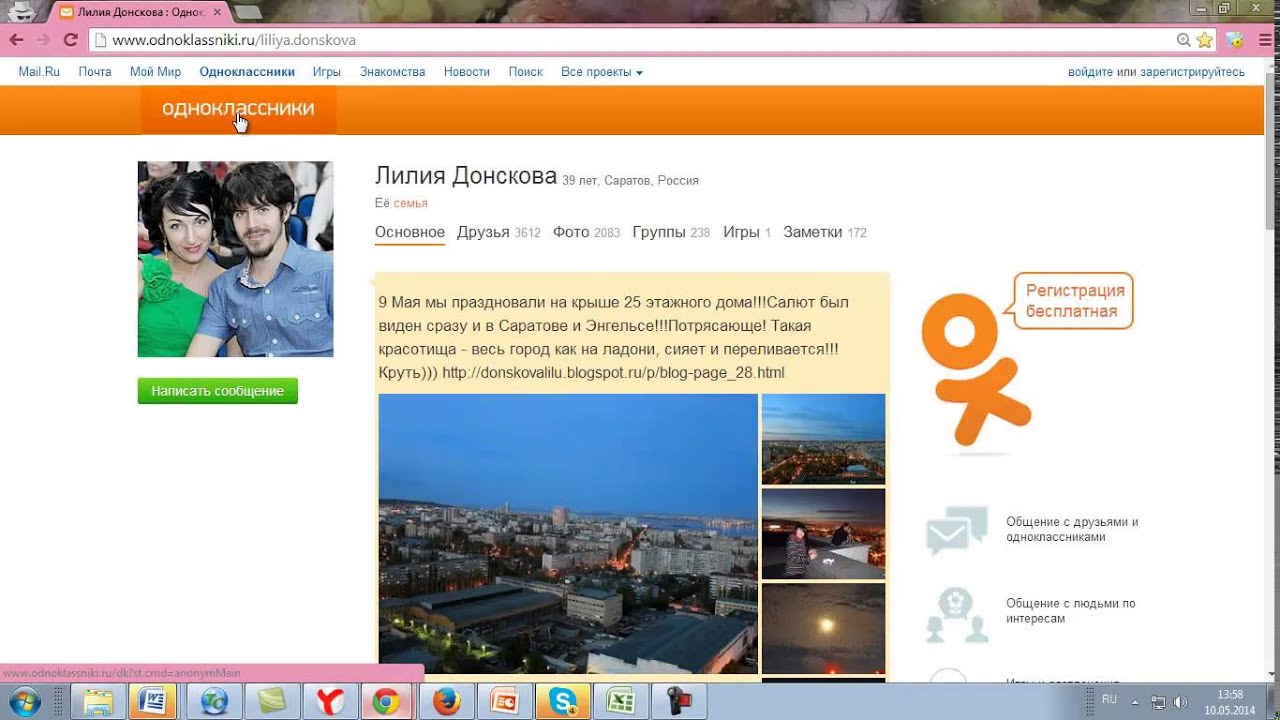The height and width of the screenshot is (720, 1280).
Task: Click the profile photo of couple
Action: coord(235,259)
